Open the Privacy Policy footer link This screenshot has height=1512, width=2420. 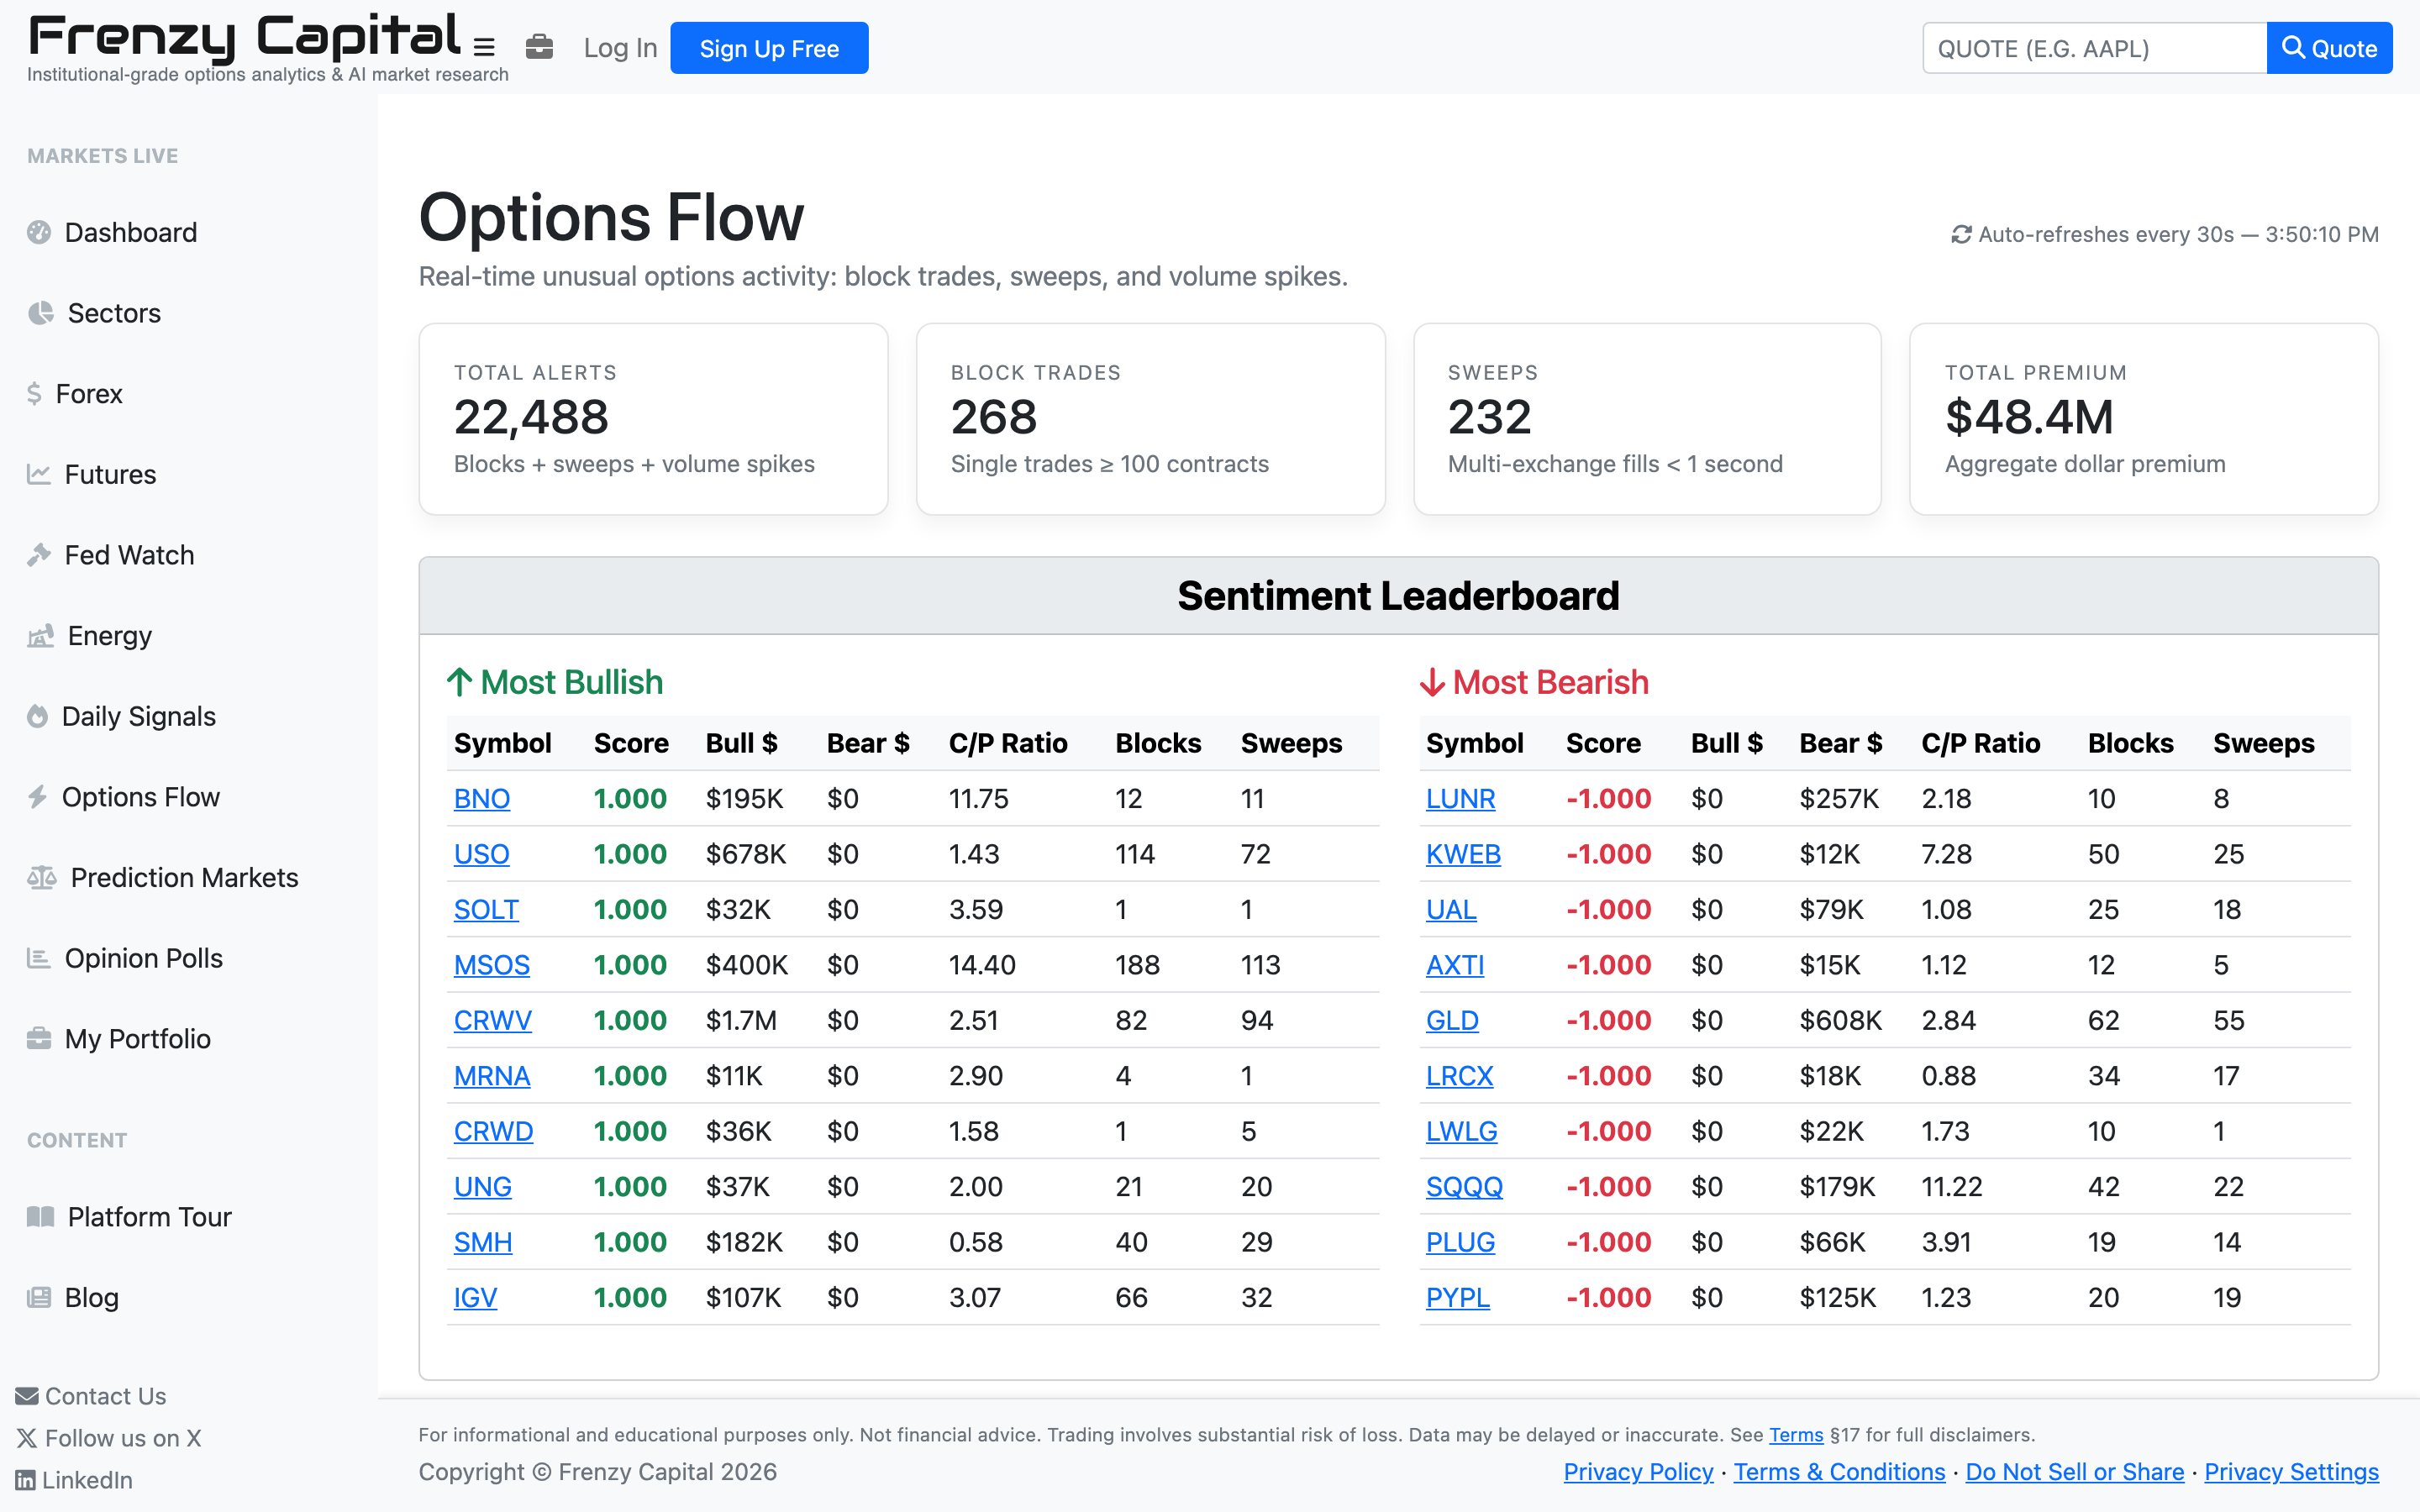(1638, 1472)
